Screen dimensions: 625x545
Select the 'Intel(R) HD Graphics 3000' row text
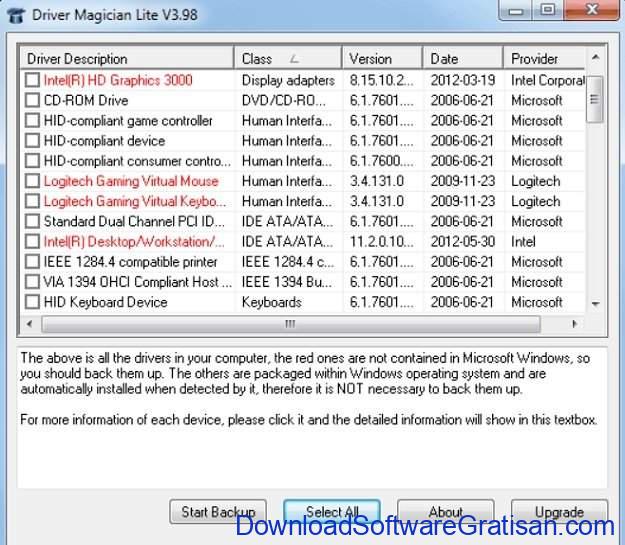[118, 80]
